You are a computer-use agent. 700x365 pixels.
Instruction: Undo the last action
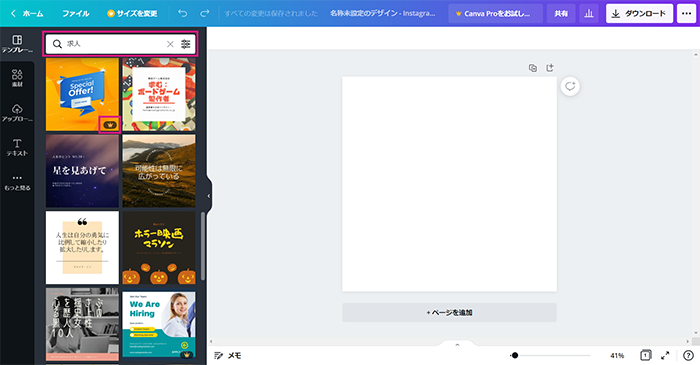(x=183, y=13)
